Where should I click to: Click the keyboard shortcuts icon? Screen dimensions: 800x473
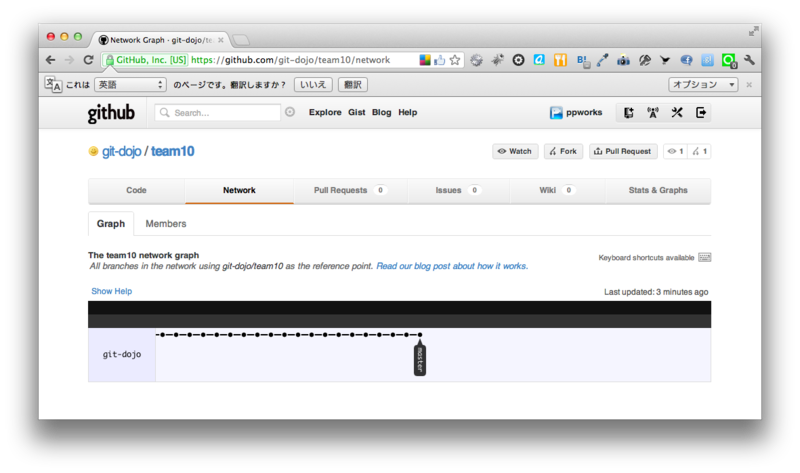[x=705, y=257]
